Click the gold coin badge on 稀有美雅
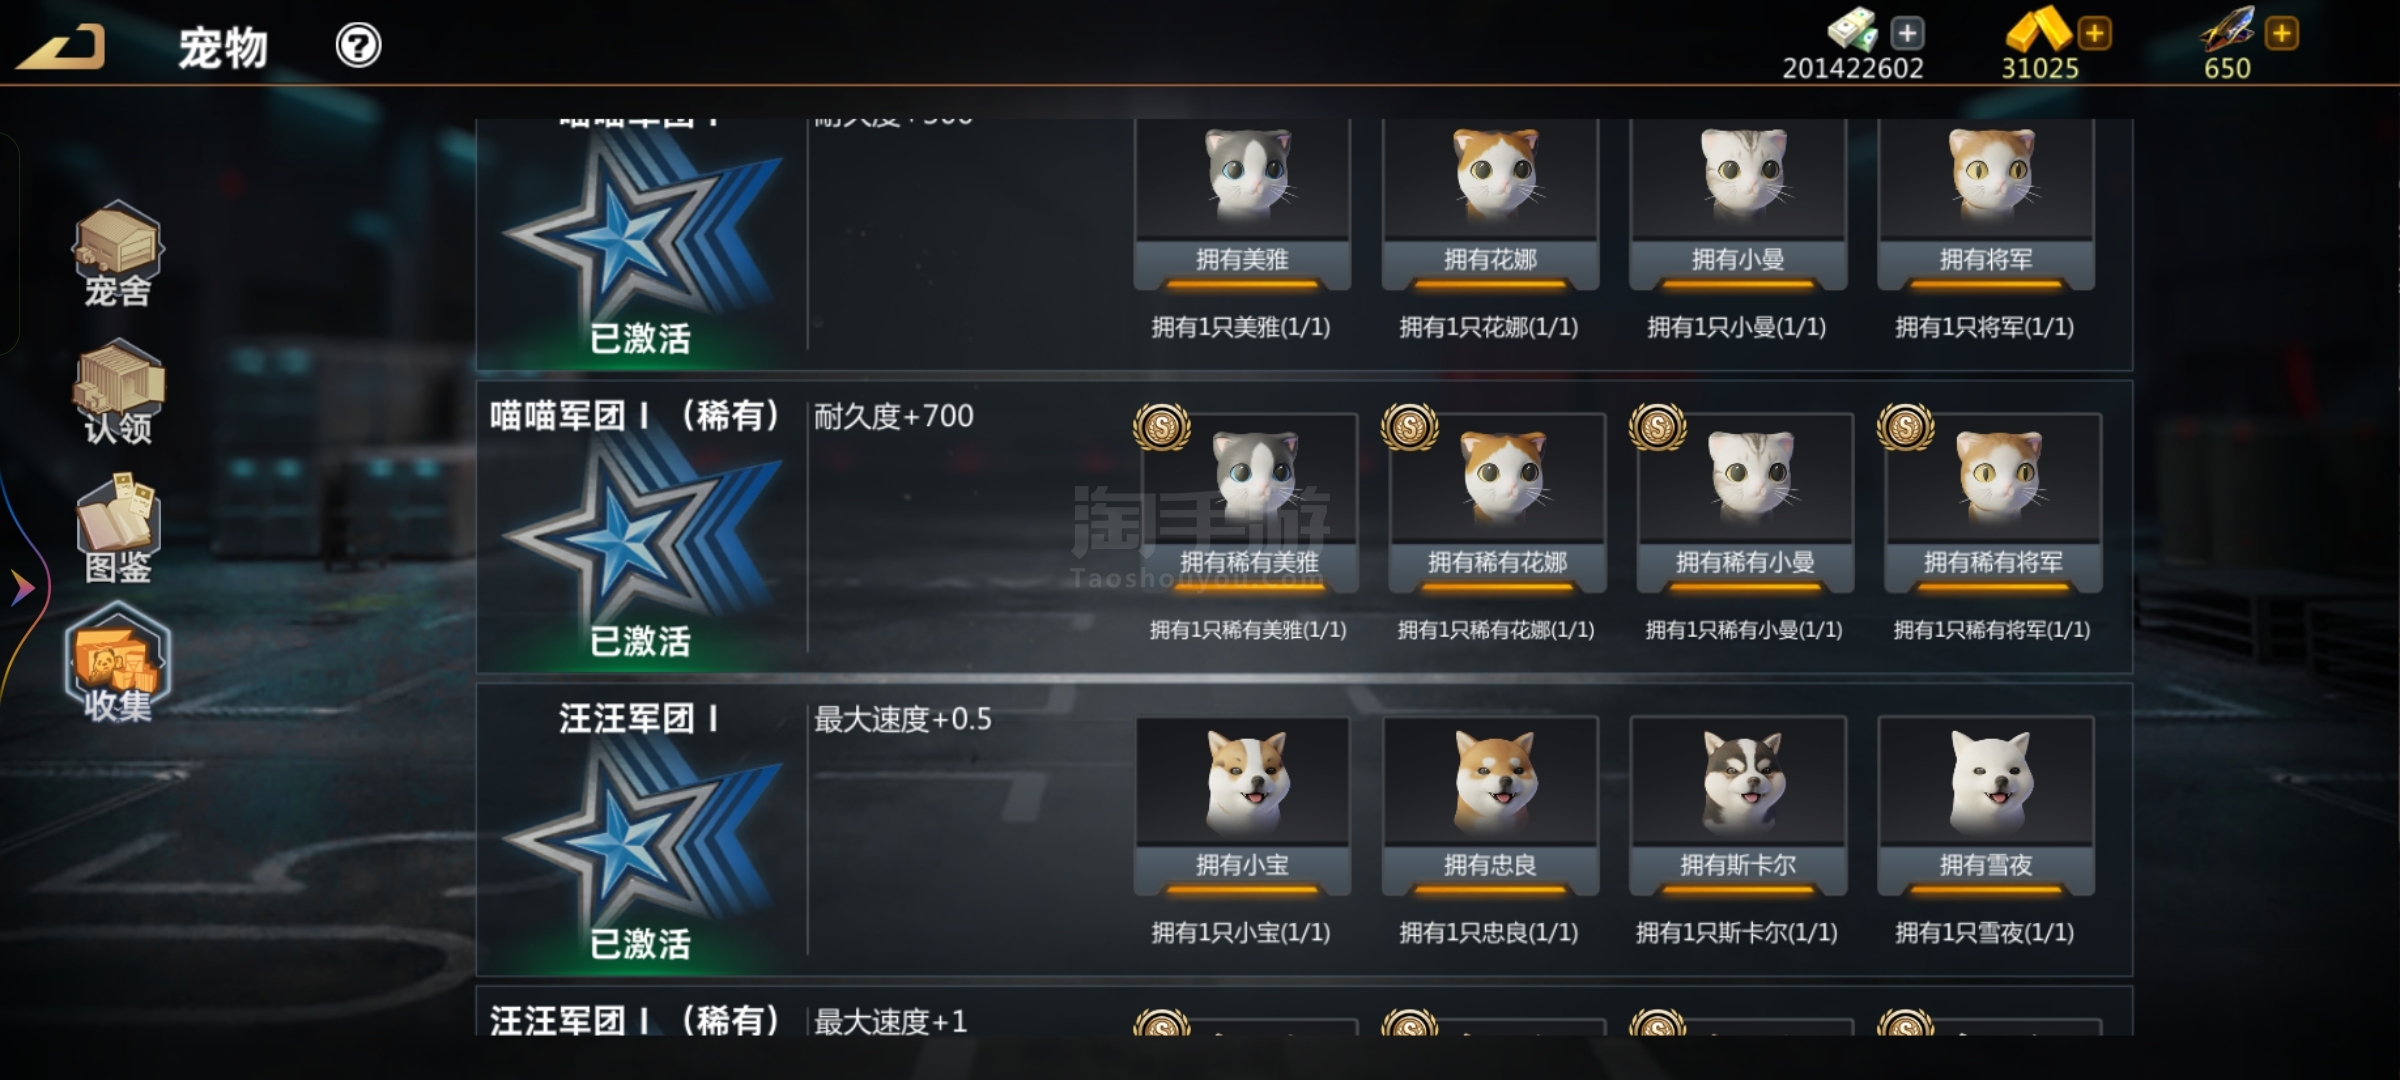 (1162, 428)
